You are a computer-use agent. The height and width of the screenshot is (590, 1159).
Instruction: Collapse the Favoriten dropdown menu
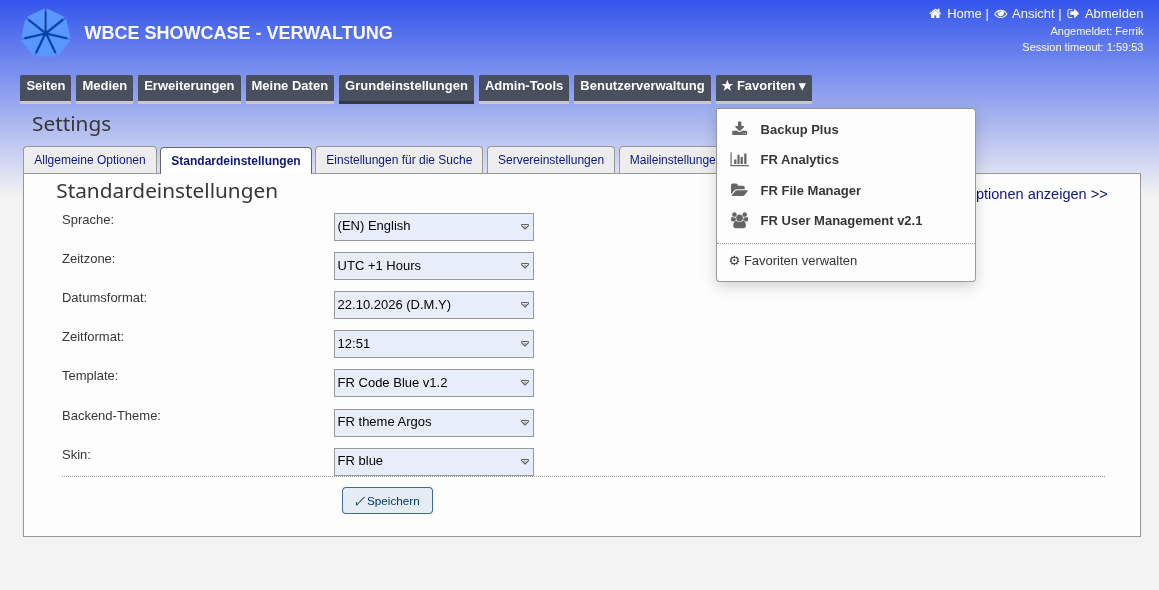(x=764, y=87)
